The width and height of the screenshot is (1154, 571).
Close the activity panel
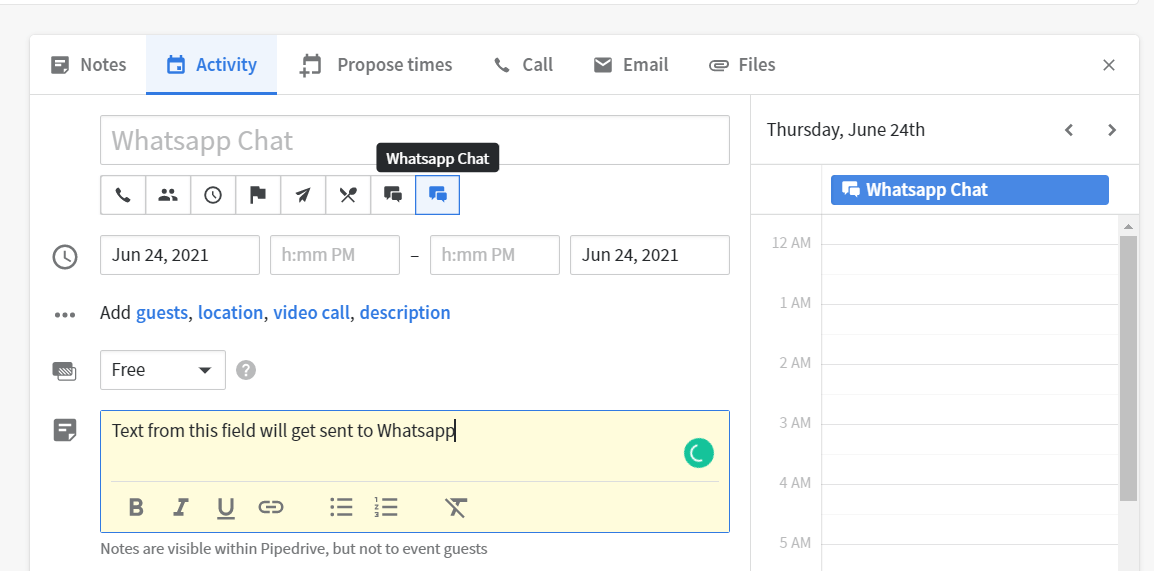click(1109, 65)
